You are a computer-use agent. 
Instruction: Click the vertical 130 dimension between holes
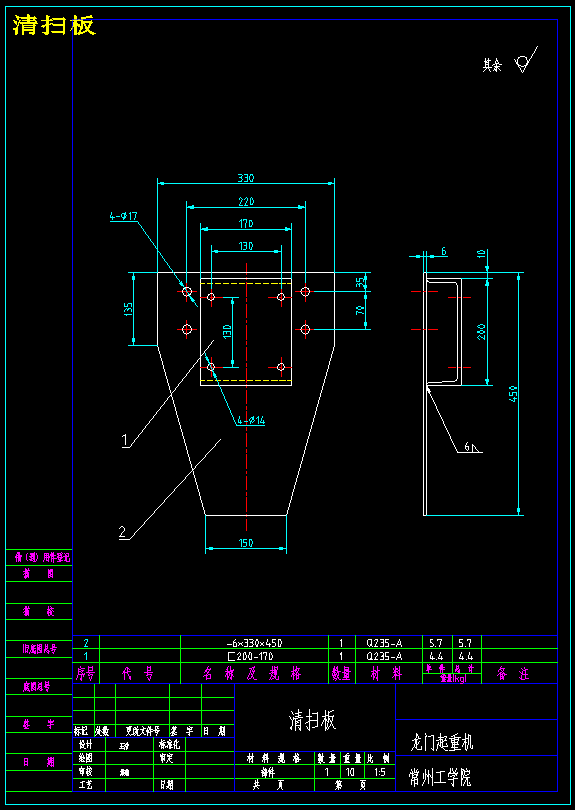coord(226,332)
